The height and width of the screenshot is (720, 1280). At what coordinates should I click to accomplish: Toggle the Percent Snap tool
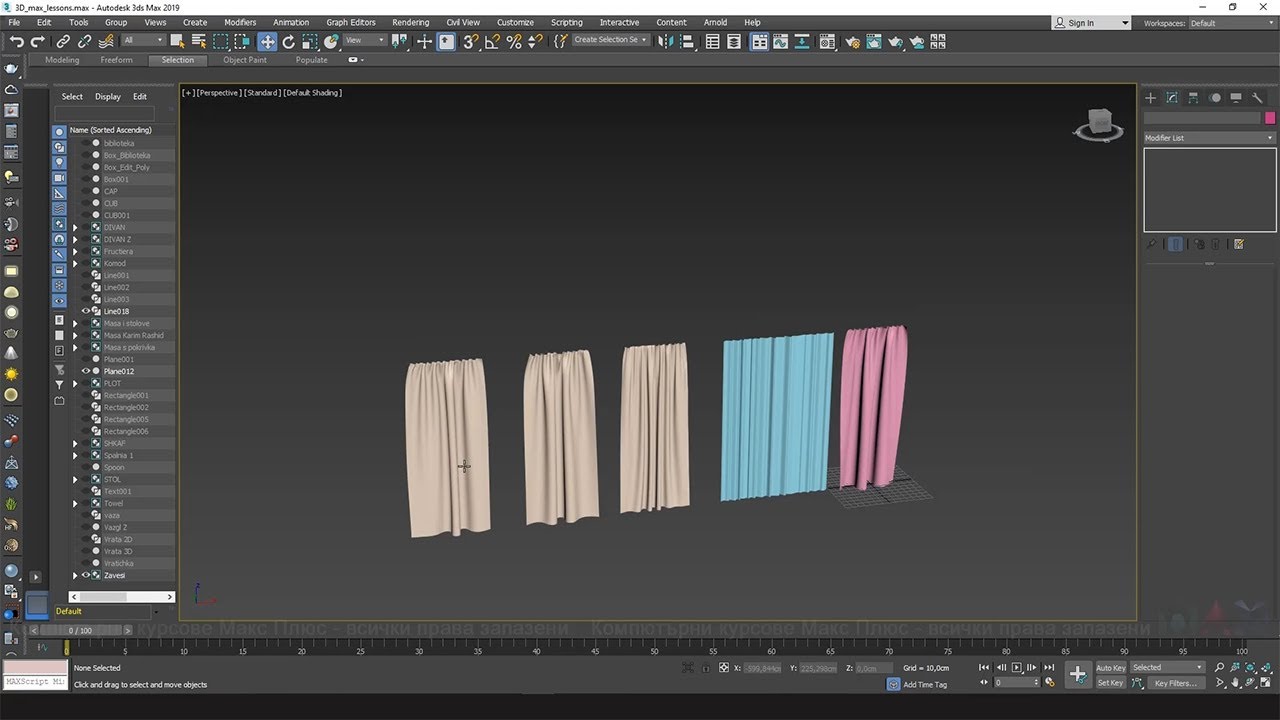(514, 41)
